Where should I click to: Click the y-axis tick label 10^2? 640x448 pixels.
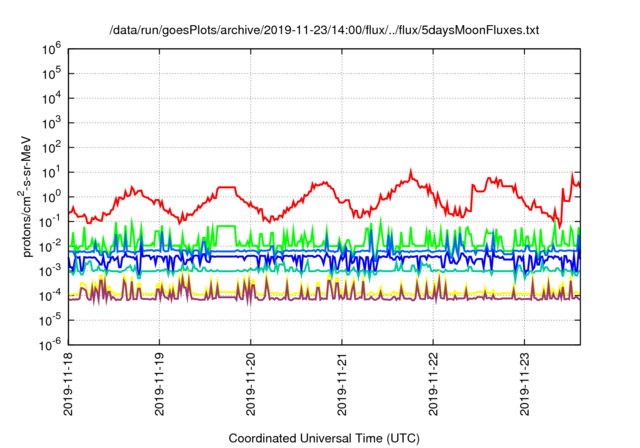(x=52, y=148)
